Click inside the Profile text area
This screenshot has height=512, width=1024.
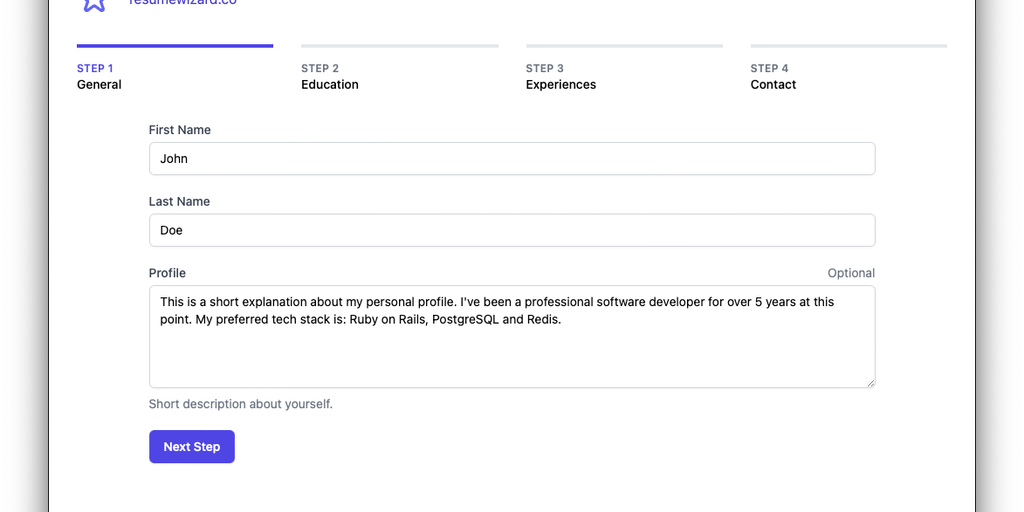pyautogui.click(x=512, y=350)
